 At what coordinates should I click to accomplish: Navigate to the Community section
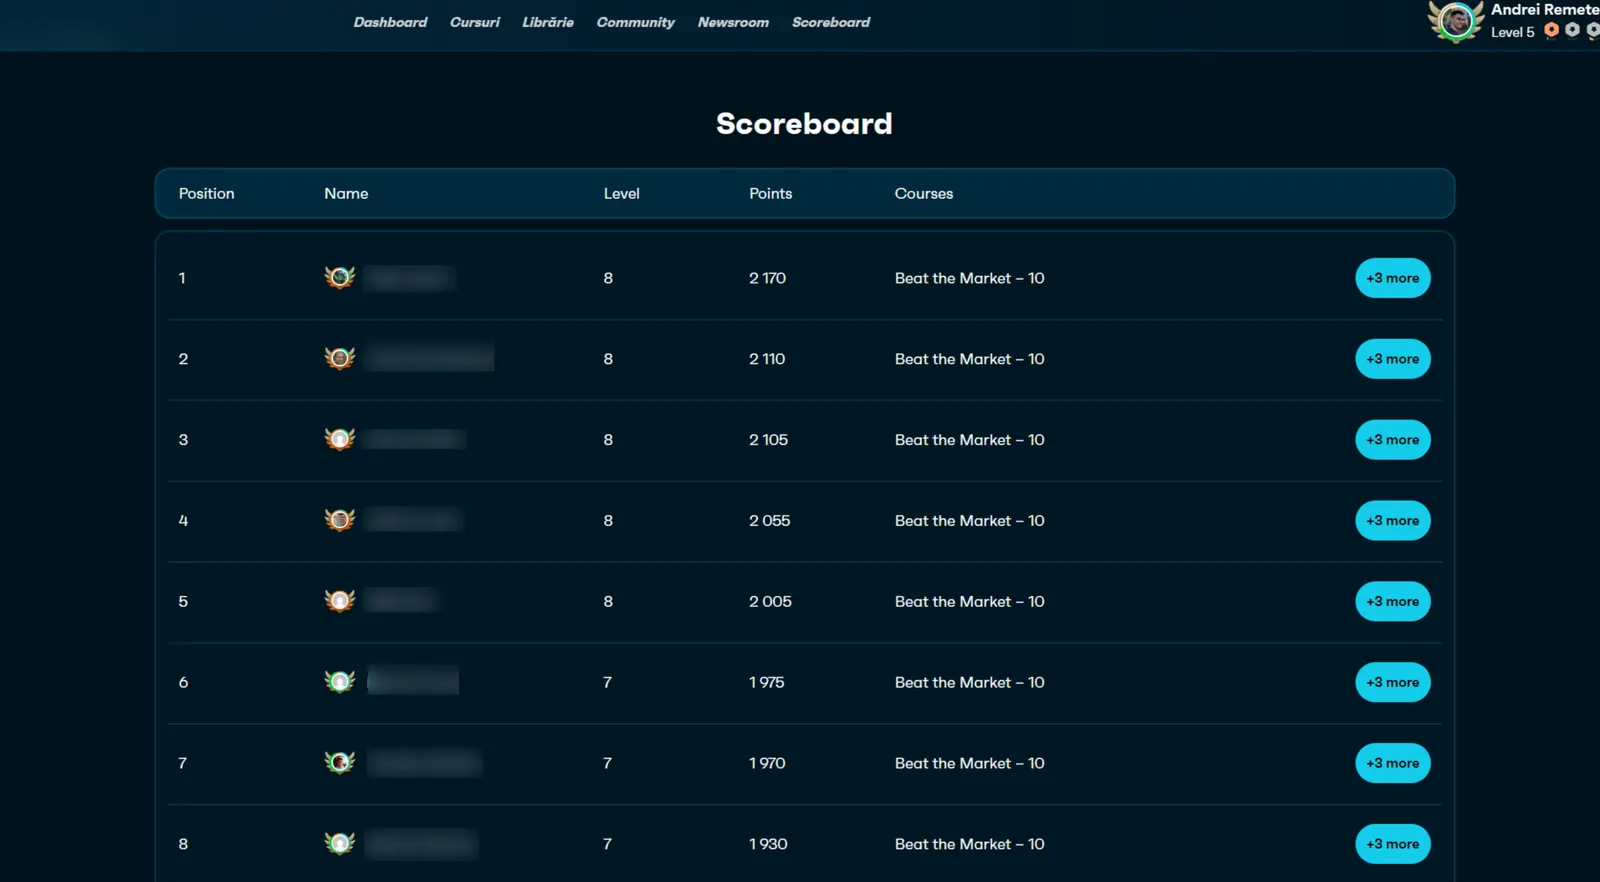[x=636, y=22]
